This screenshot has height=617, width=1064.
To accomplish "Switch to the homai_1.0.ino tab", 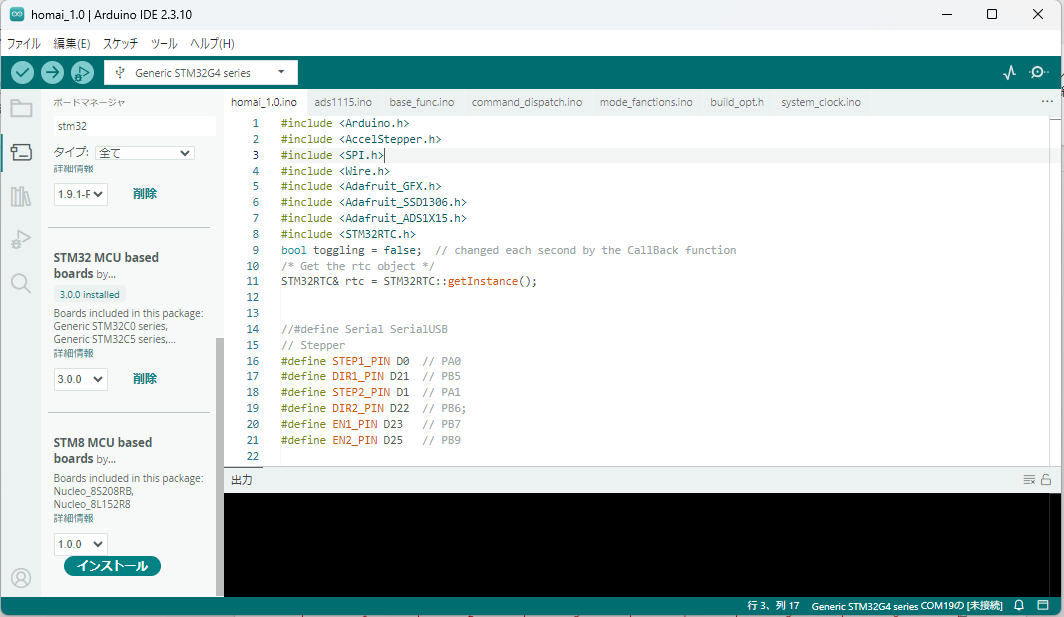I will [x=264, y=102].
